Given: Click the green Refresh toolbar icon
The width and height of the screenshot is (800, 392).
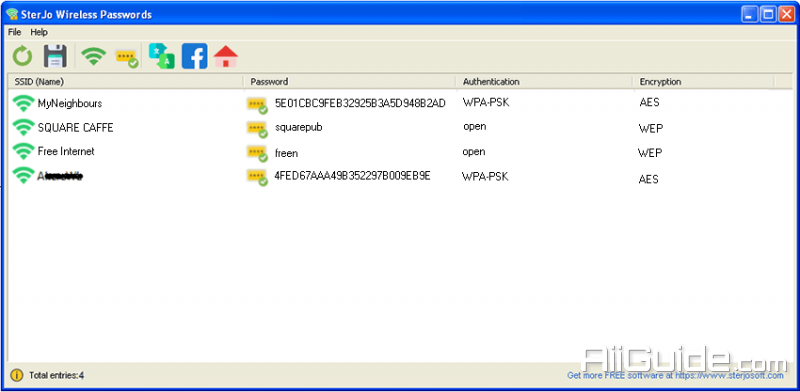Looking at the screenshot, I should click(x=22, y=56).
